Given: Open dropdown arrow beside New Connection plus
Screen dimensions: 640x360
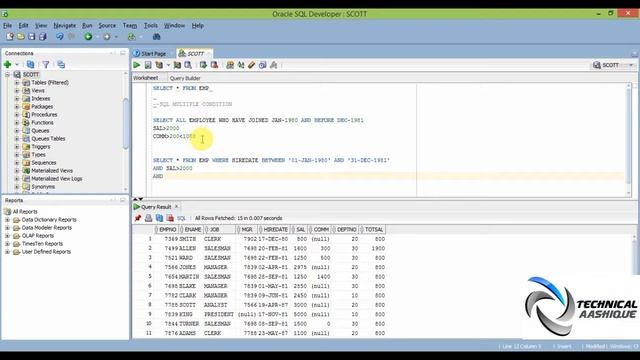Looking at the screenshot, I should click(x=17, y=64).
